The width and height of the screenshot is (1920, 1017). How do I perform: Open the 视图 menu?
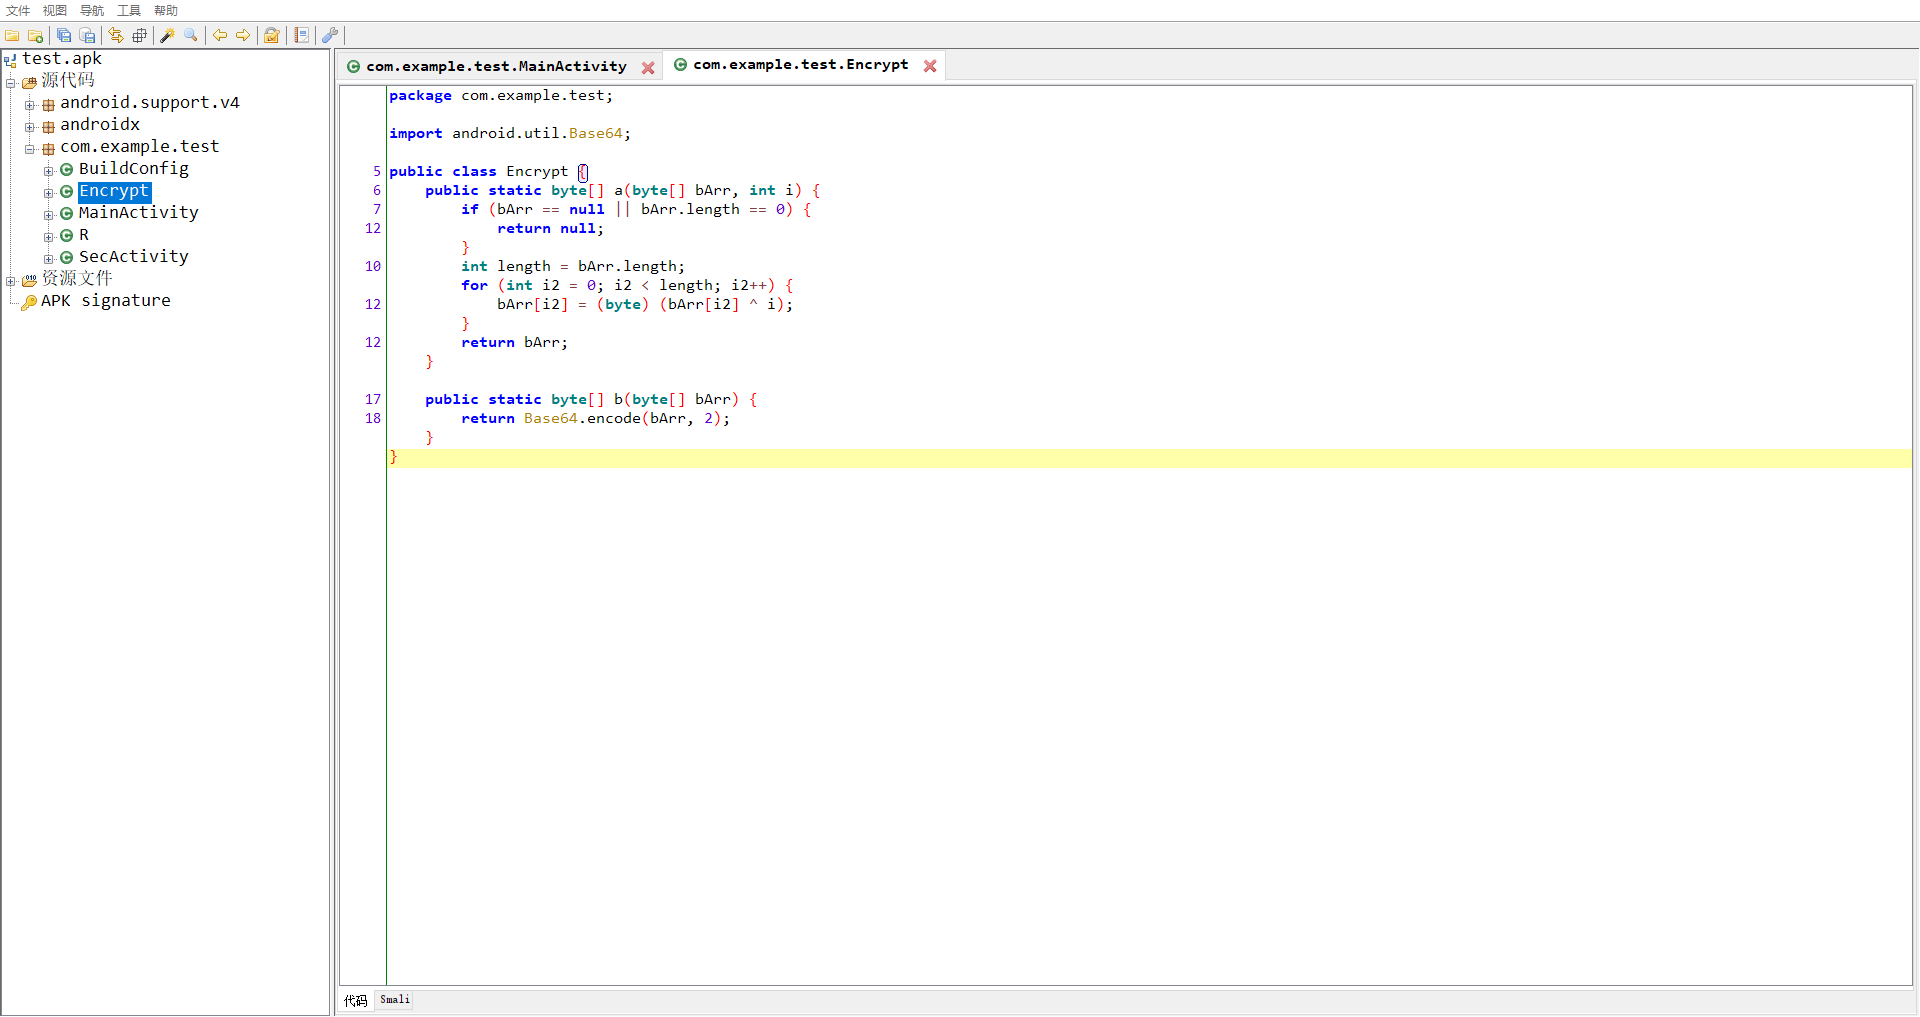(55, 10)
